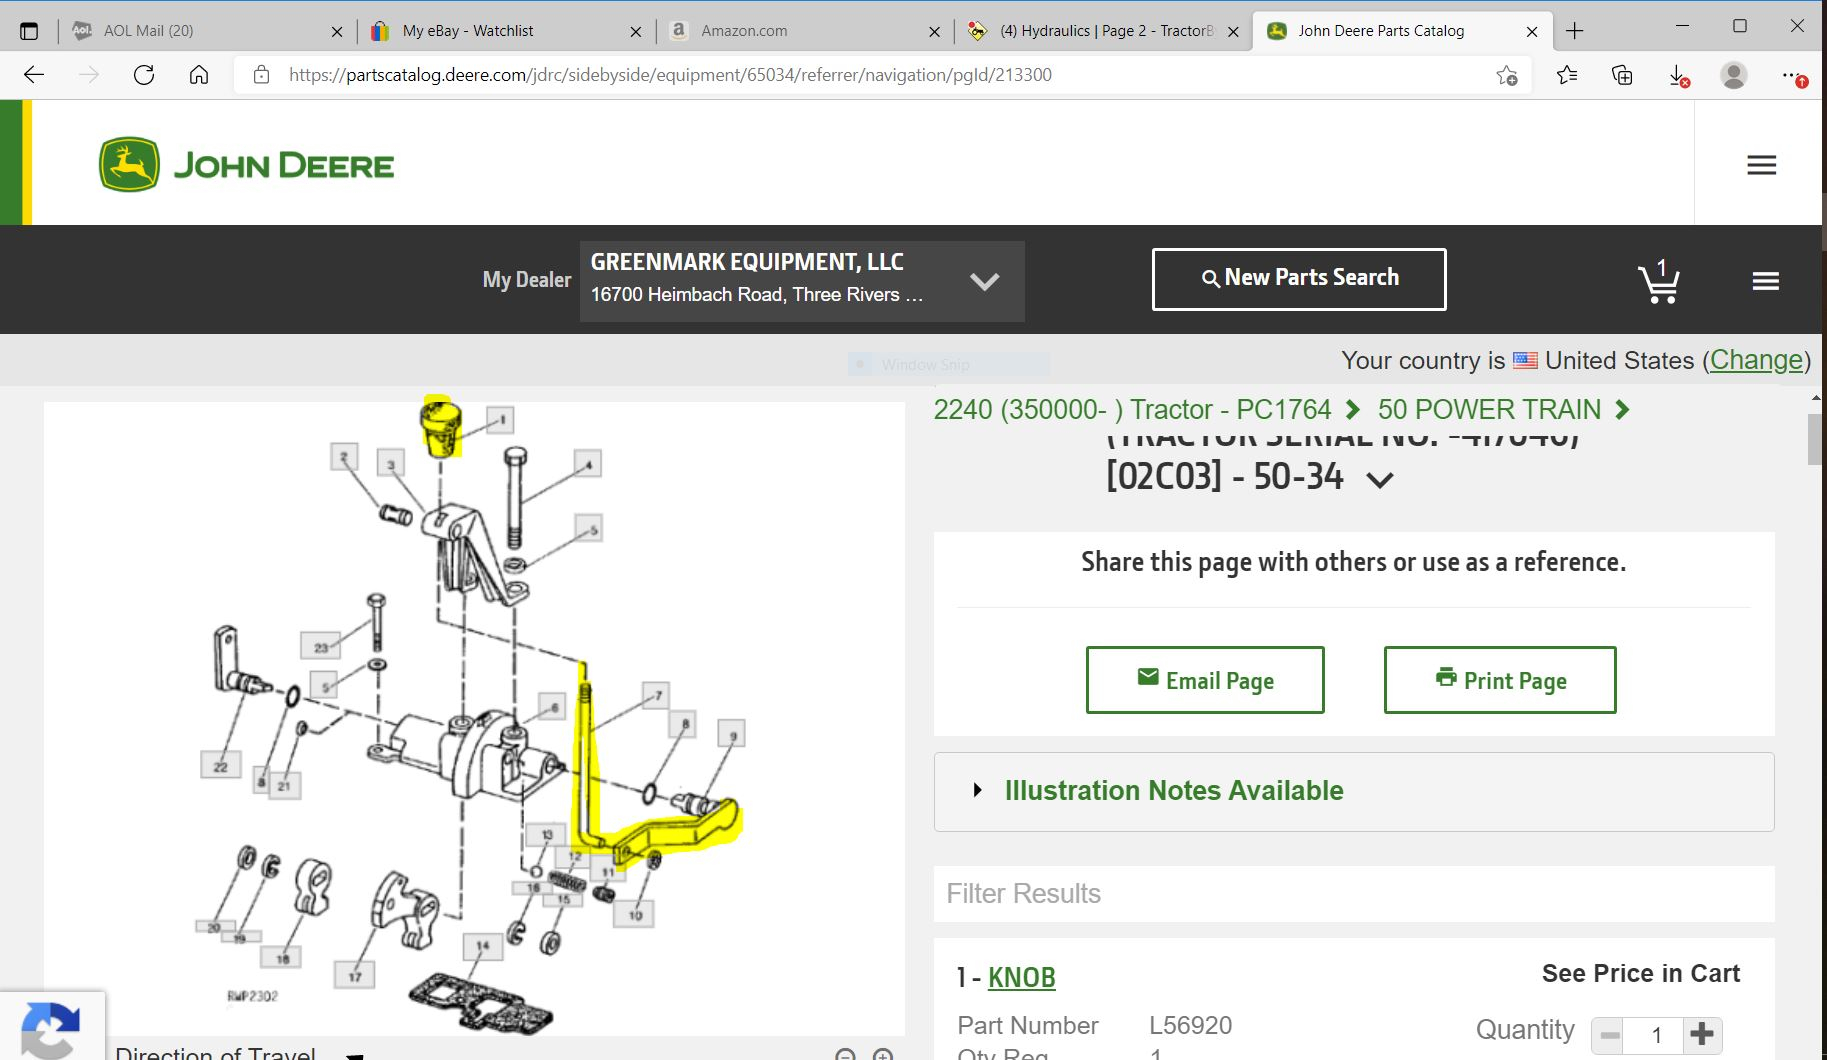Open the KNOB part link
This screenshot has width=1827, height=1060.
(1022, 977)
